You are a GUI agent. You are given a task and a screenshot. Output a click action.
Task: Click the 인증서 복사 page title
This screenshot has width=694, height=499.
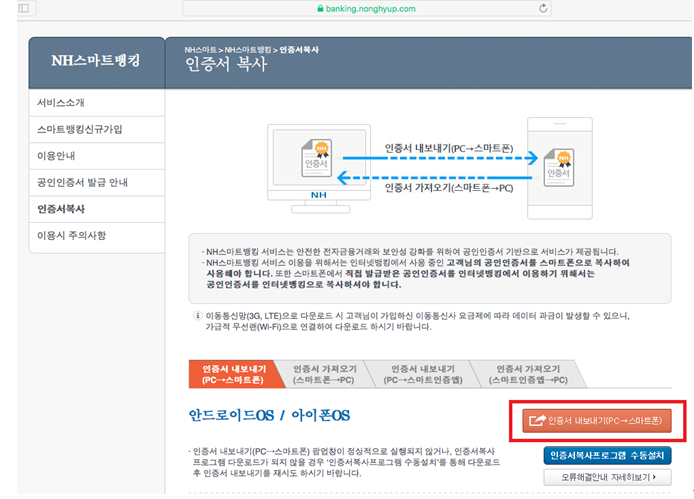(226, 64)
